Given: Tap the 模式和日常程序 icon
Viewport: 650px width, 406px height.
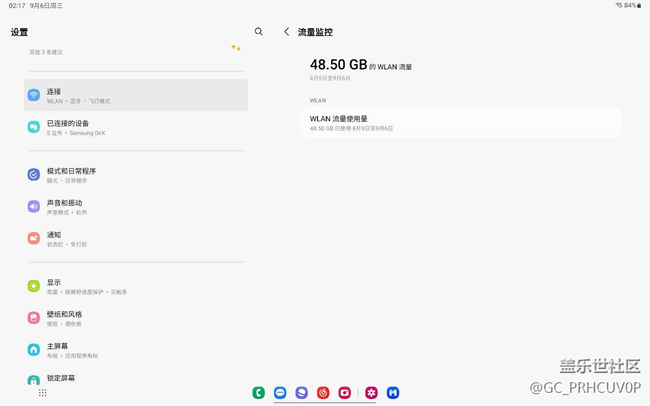Looking at the screenshot, I should [34, 174].
